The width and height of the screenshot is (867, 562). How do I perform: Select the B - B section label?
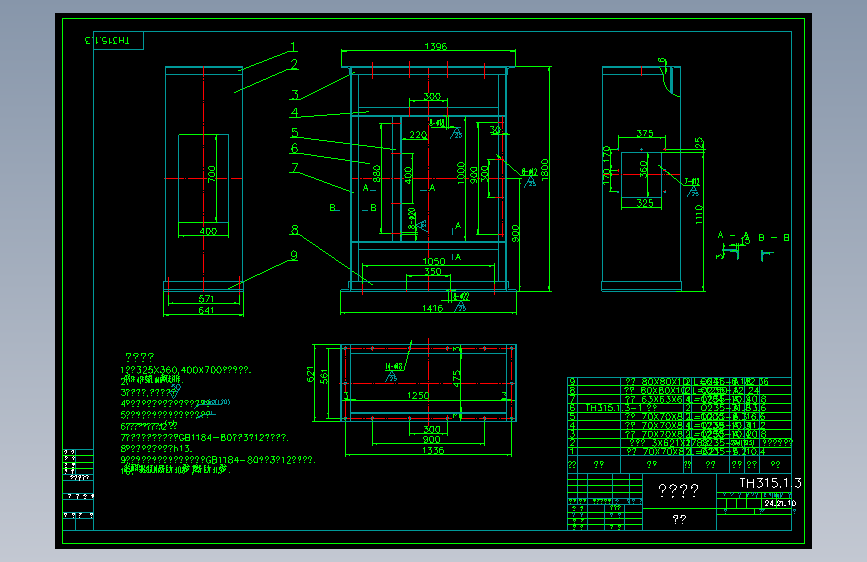(774, 238)
